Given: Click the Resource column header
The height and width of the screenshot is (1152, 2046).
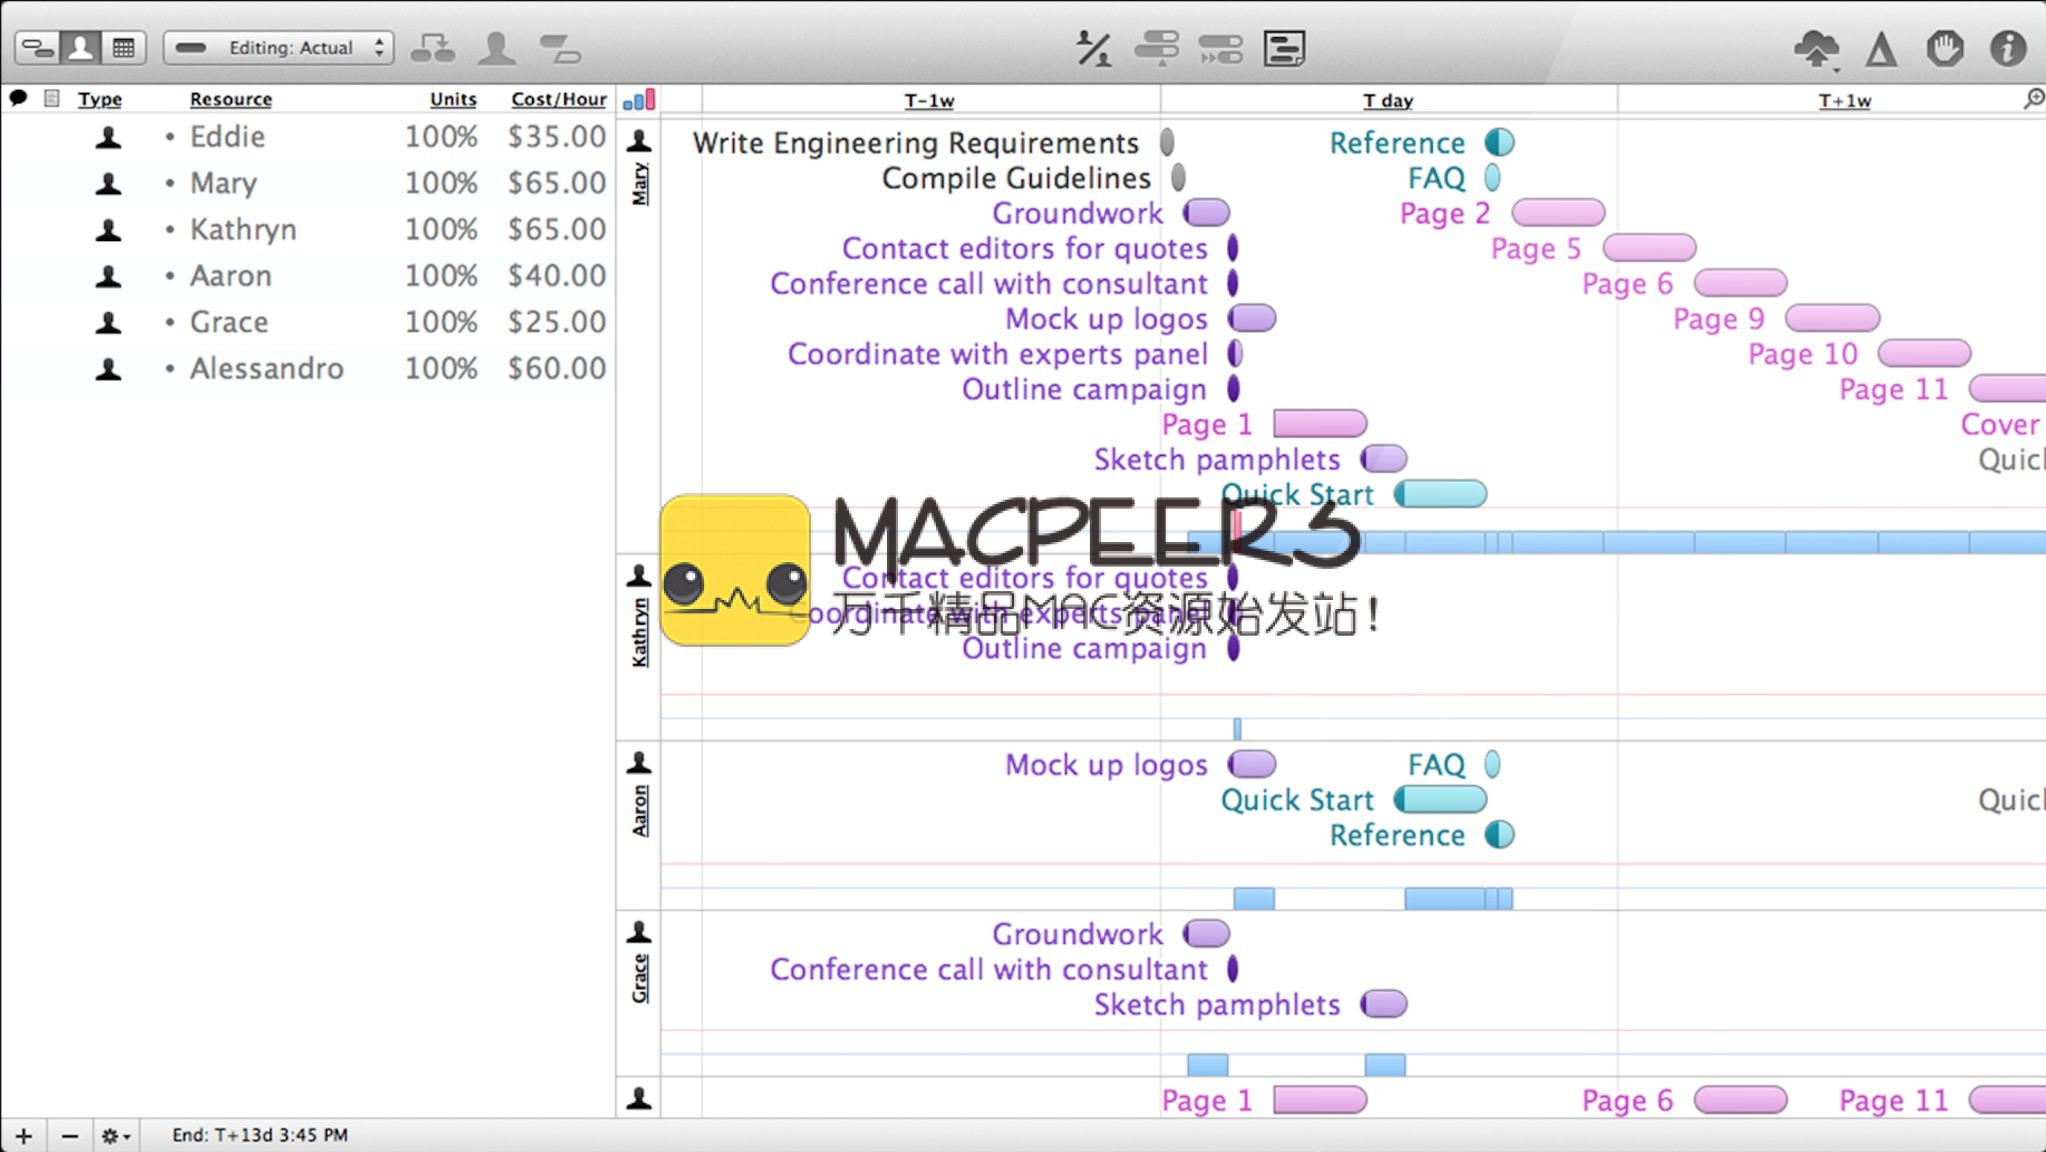Looking at the screenshot, I should click(230, 99).
